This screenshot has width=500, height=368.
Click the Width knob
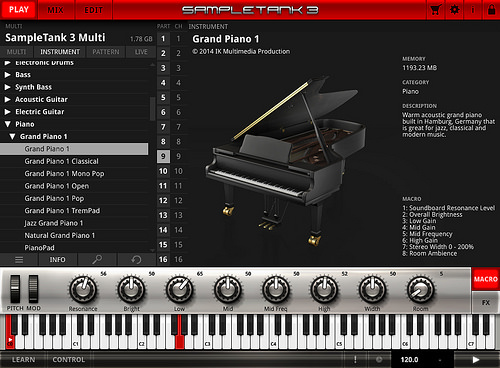(x=372, y=289)
